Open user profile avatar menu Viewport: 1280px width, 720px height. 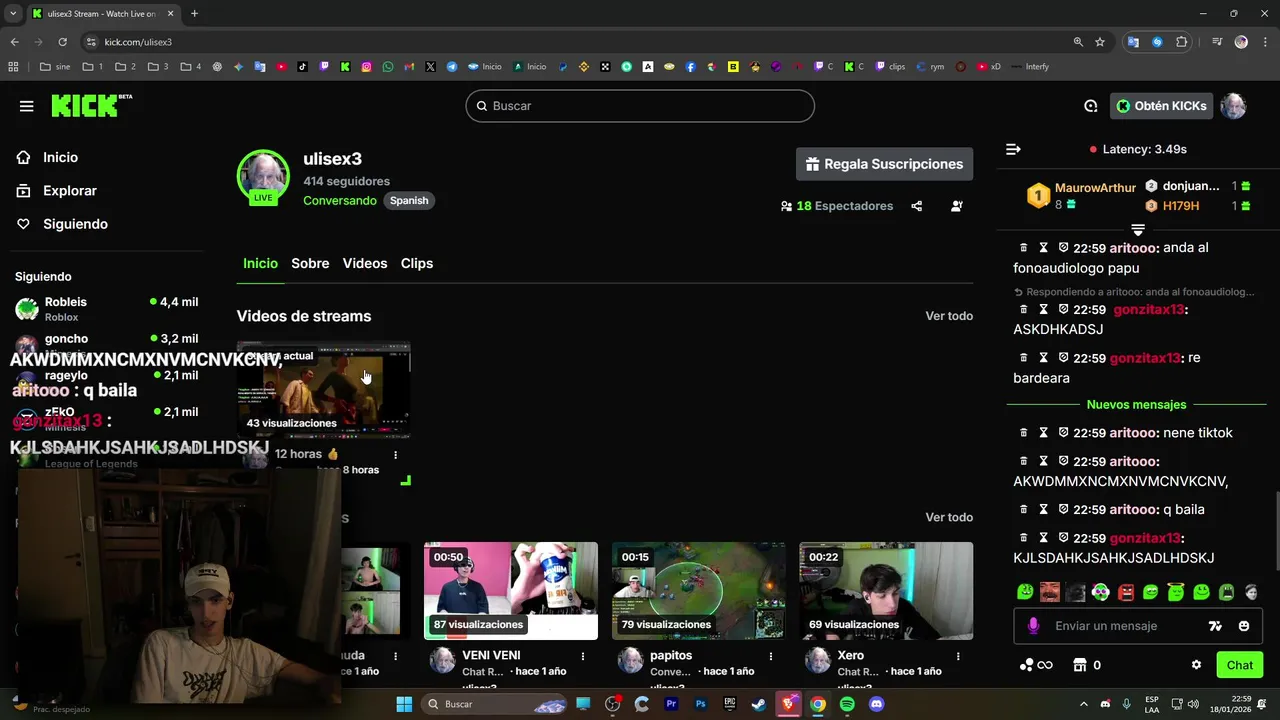[1234, 106]
